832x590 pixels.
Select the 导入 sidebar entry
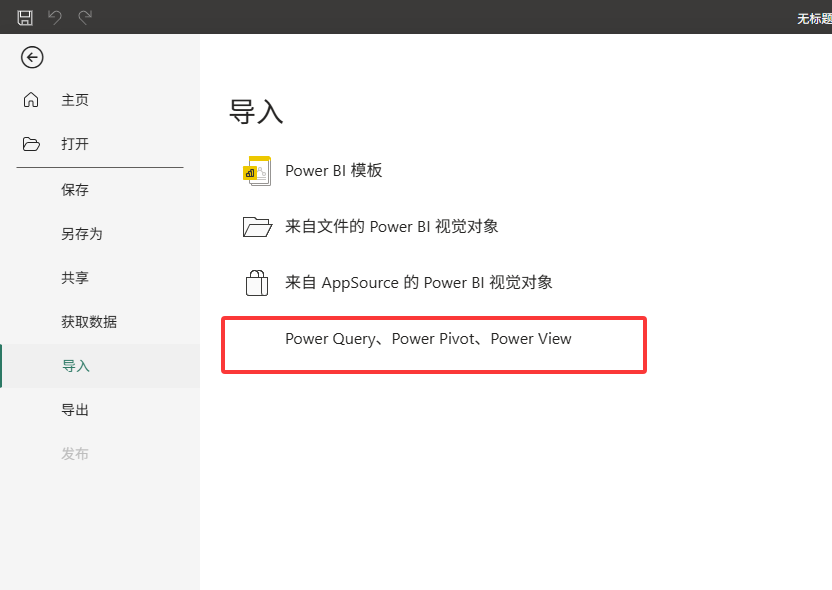100,366
